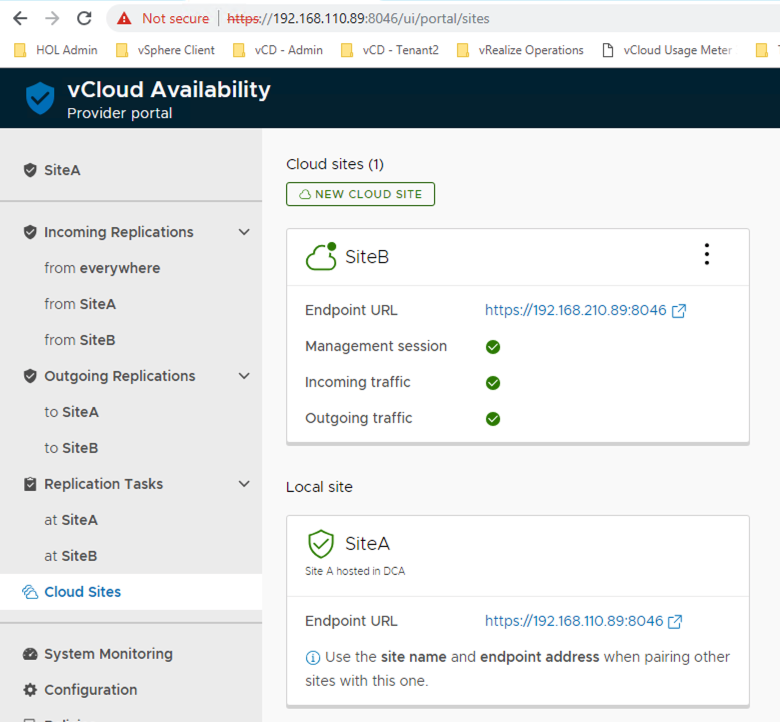Viewport: 780px width, 722px height.
Task: Open the https://192.168.210.89:8046 endpoint link
Action: [x=575, y=311]
